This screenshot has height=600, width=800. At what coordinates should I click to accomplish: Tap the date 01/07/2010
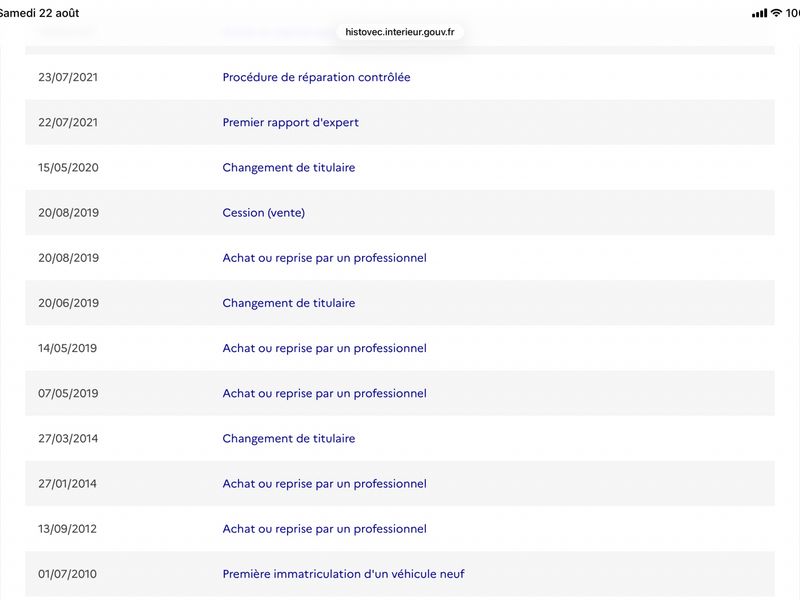(67, 574)
